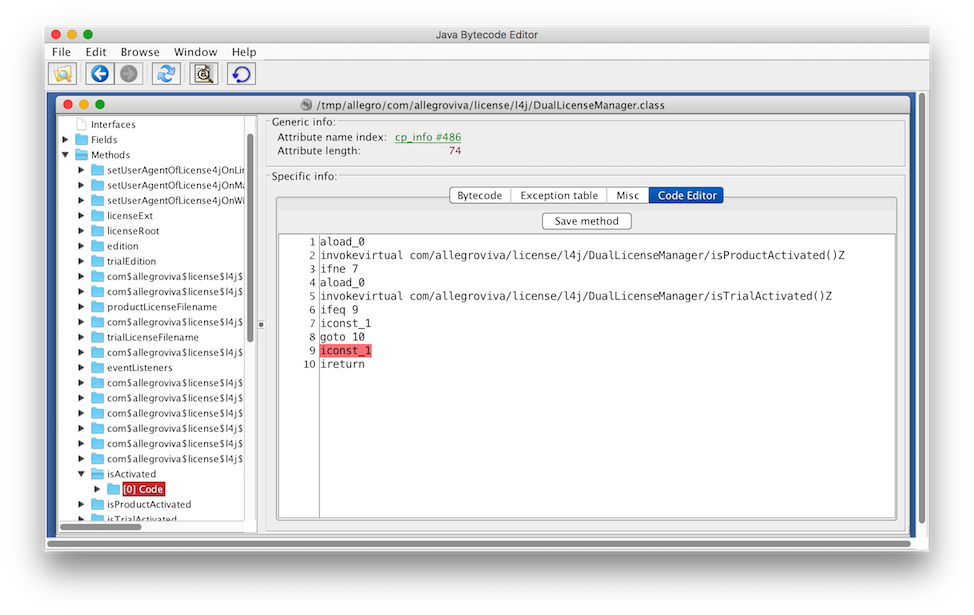Screen dimensions: 974x615
Task: Click the main window vertical scrollbar
Action: tap(922, 308)
